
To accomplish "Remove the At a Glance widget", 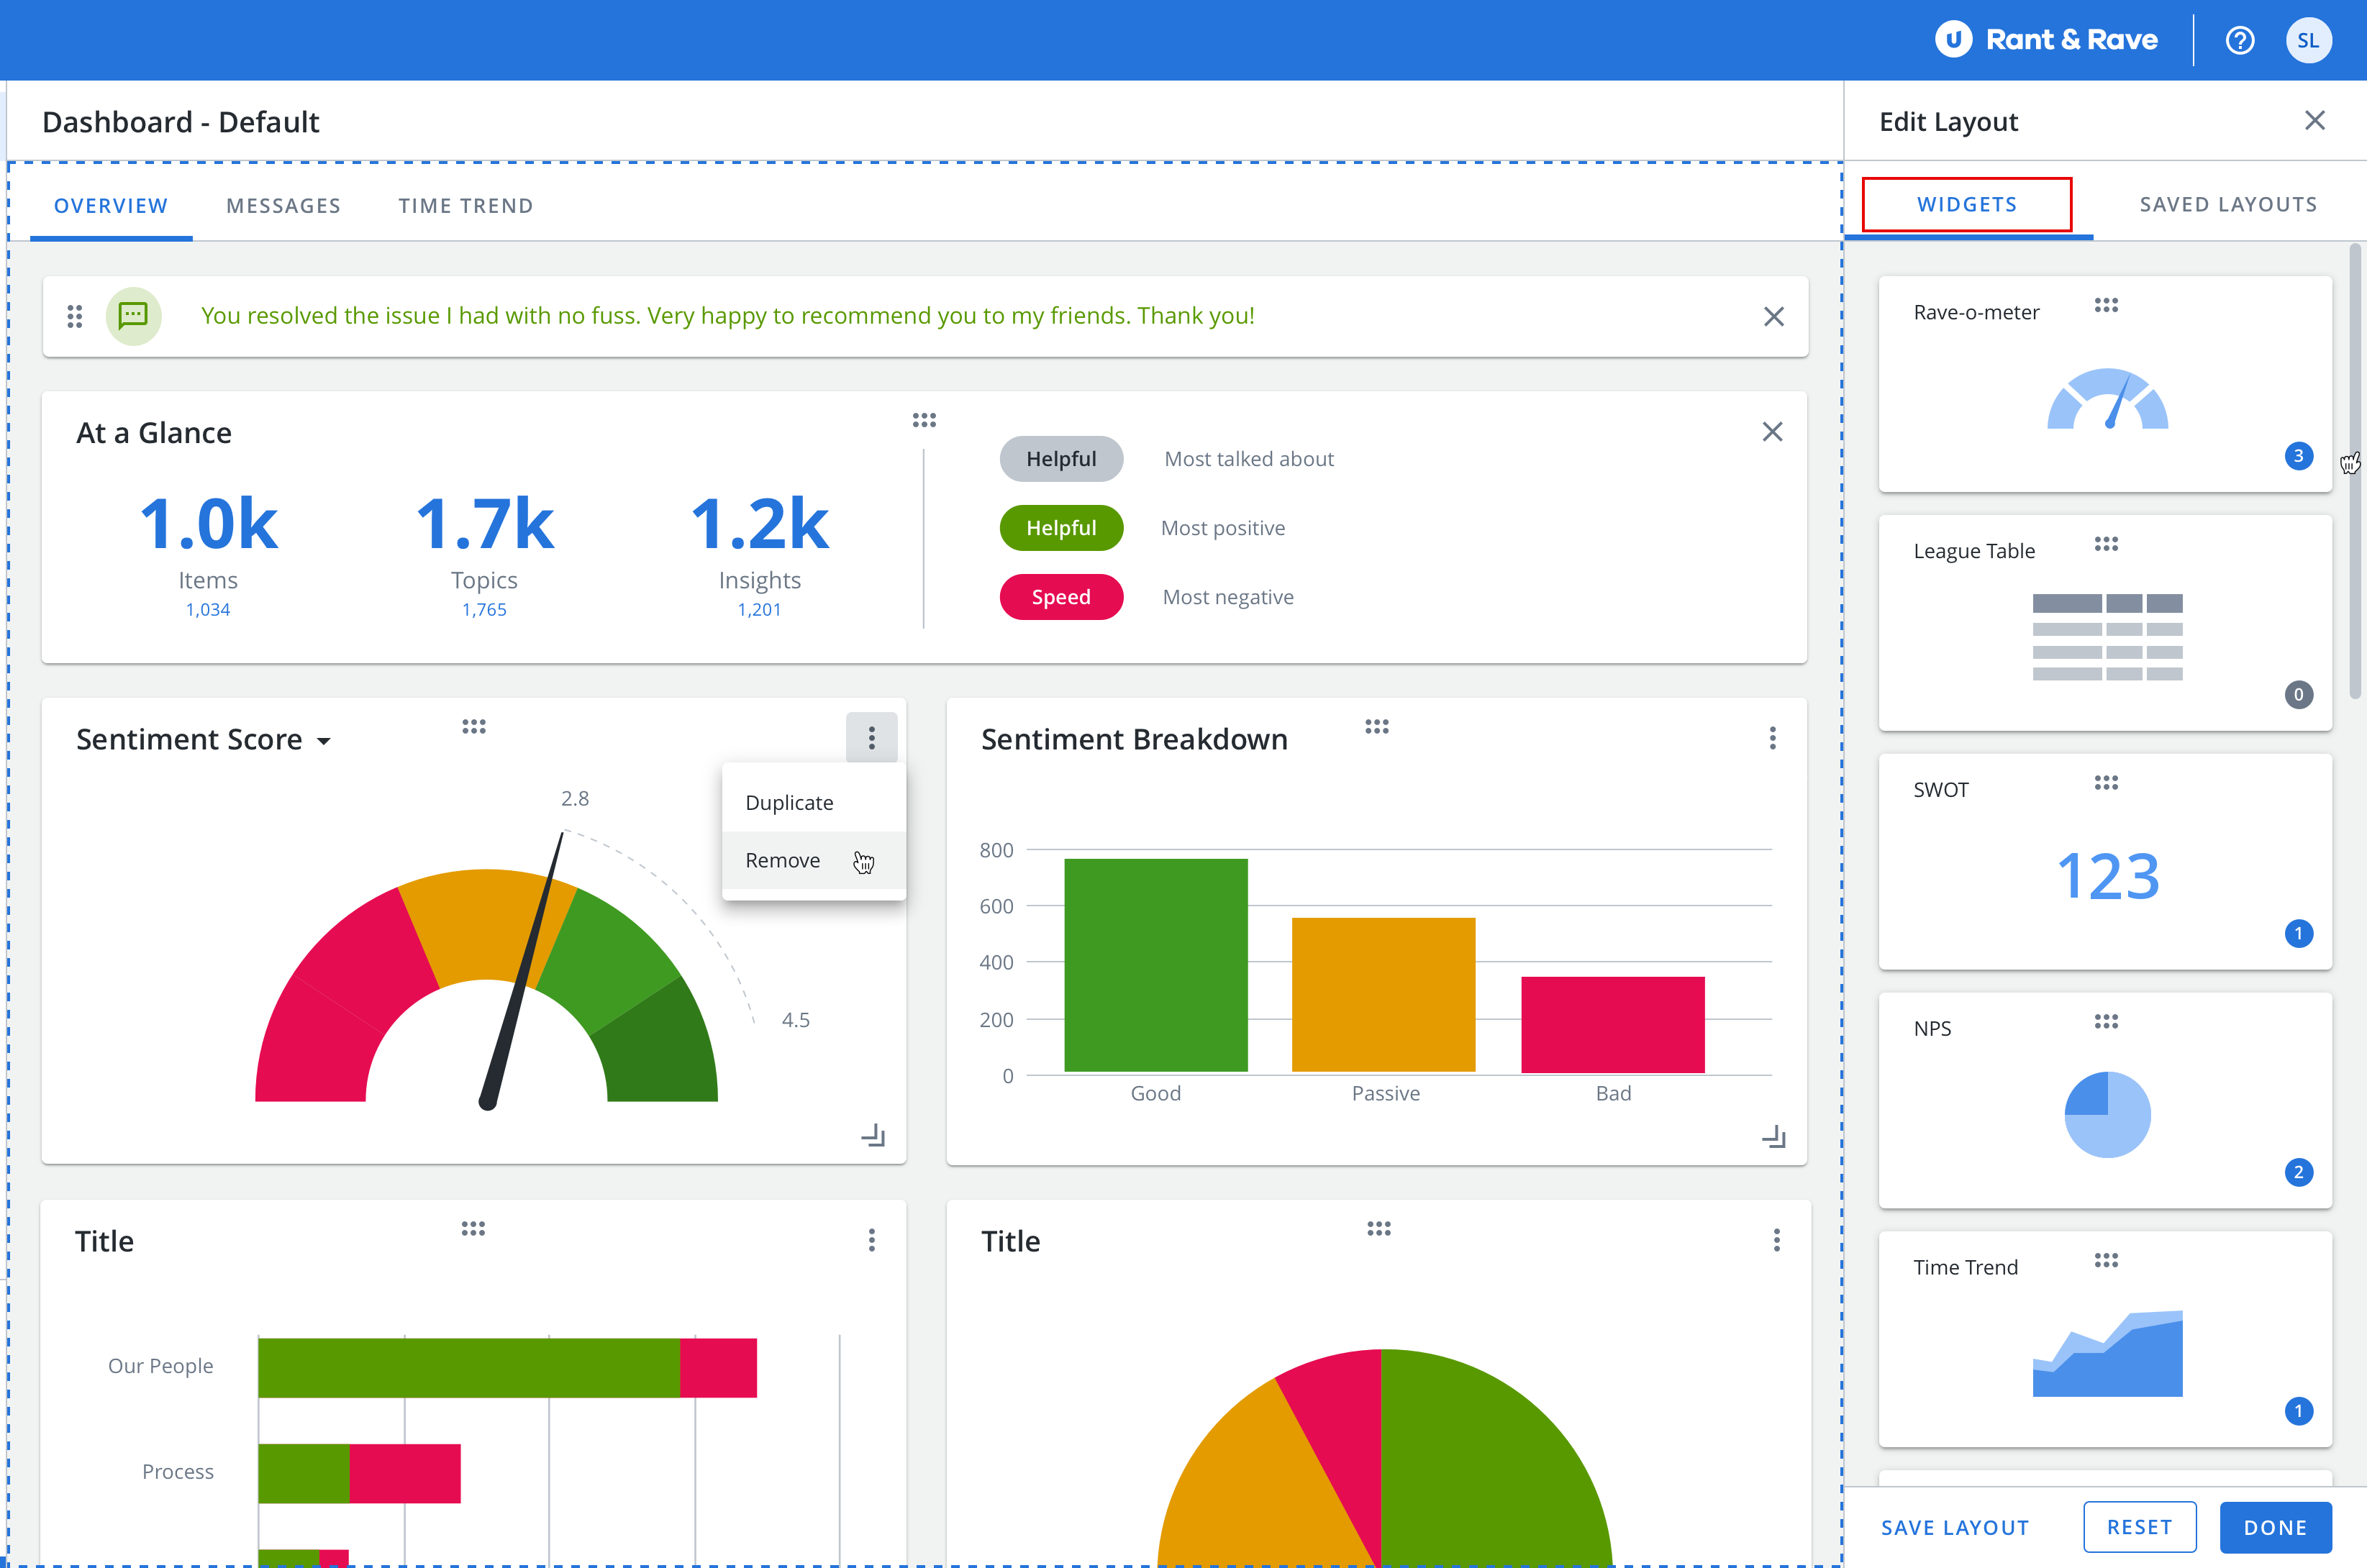I will pos(1771,432).
